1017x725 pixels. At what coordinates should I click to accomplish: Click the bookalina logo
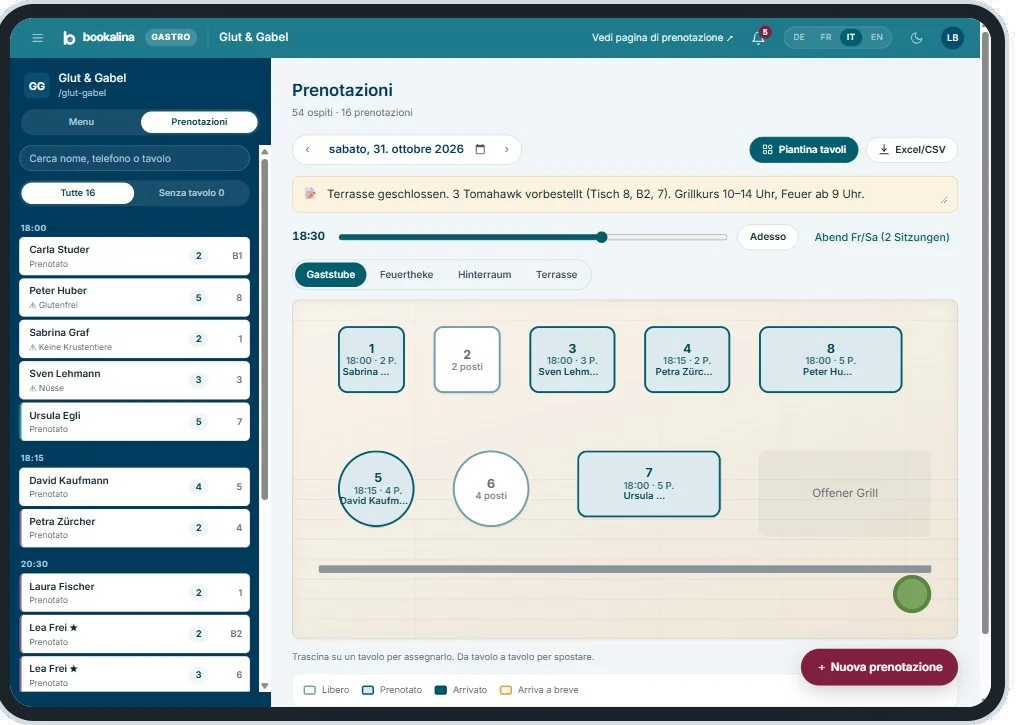tap(98, 38)
